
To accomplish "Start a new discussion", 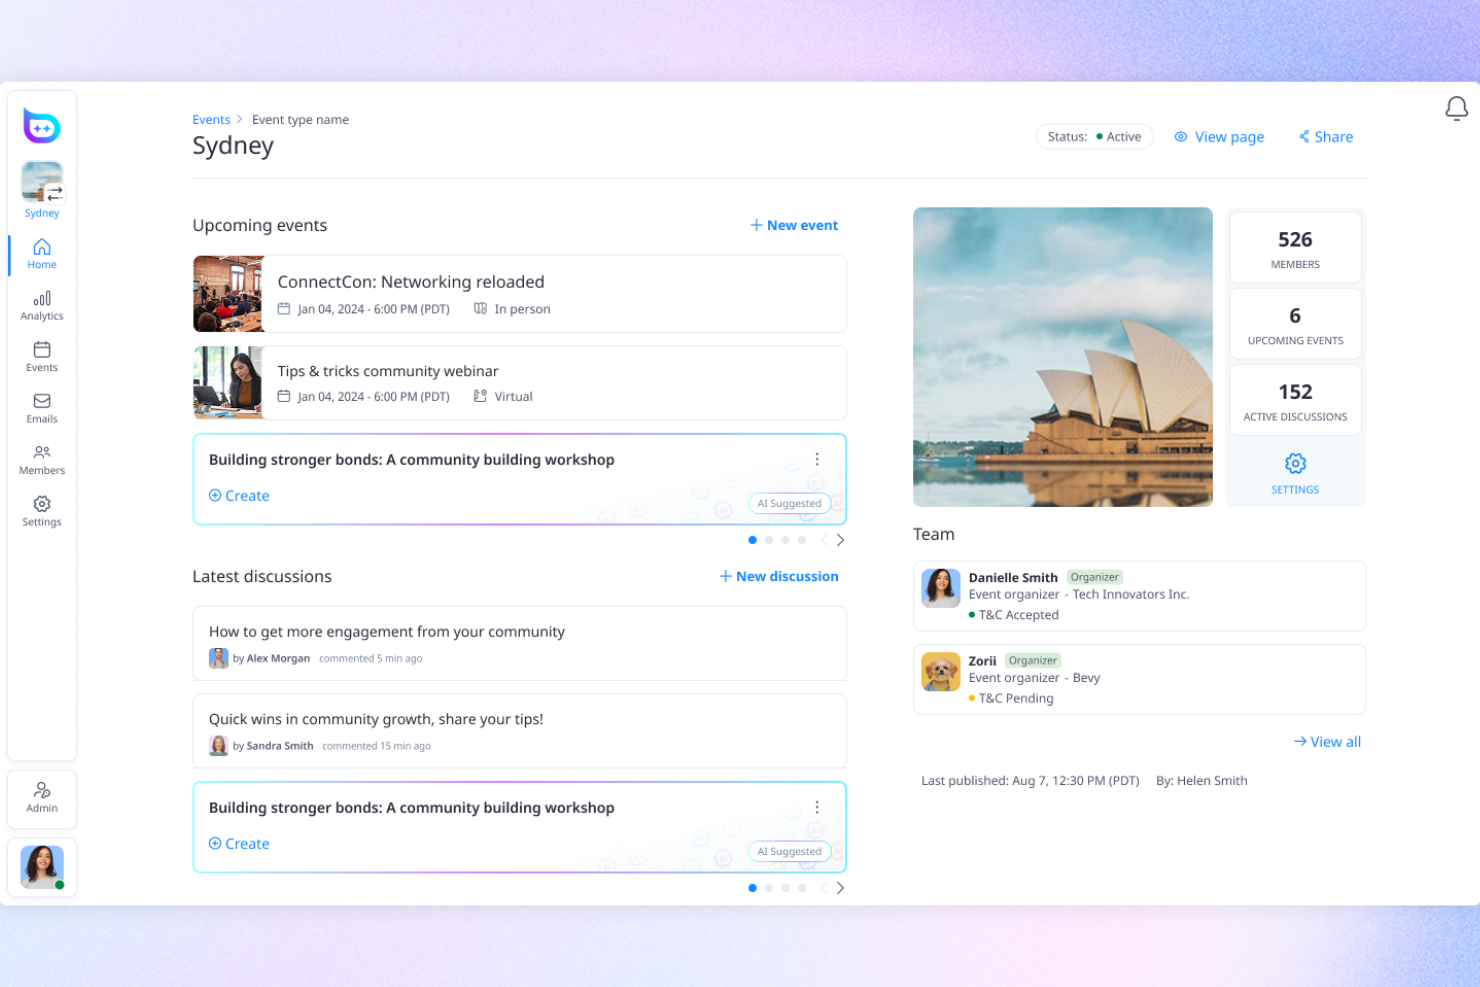I will pos(778,576).
